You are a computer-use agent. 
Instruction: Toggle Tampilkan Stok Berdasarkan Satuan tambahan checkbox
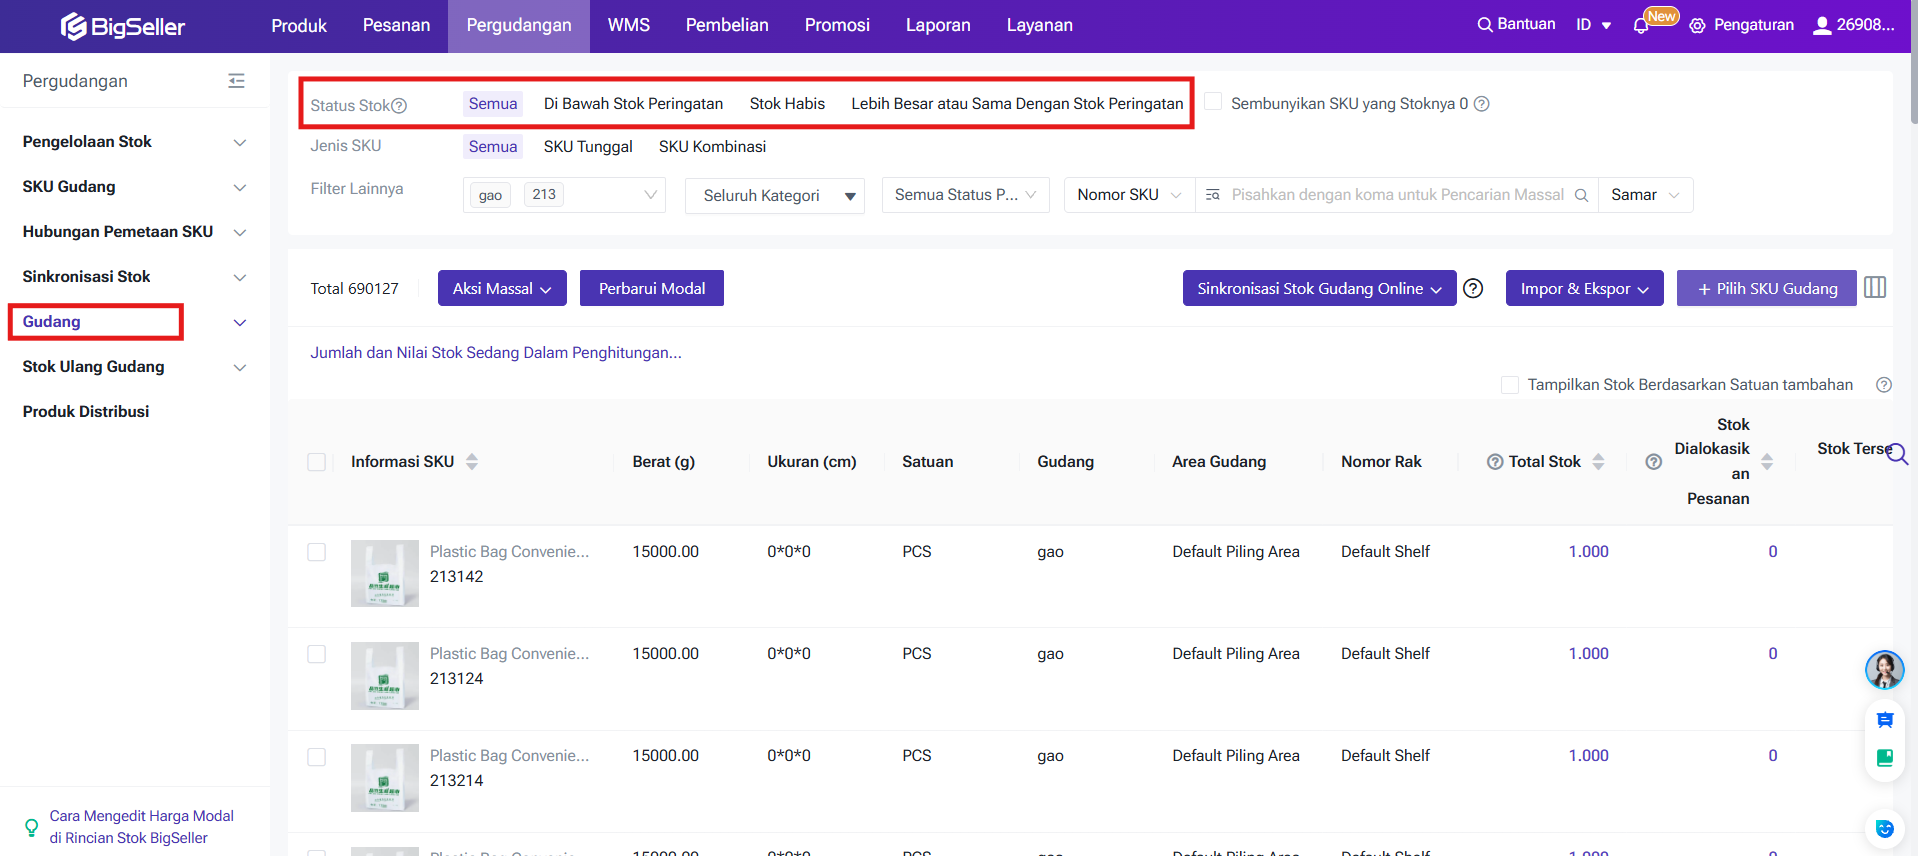1510,385
